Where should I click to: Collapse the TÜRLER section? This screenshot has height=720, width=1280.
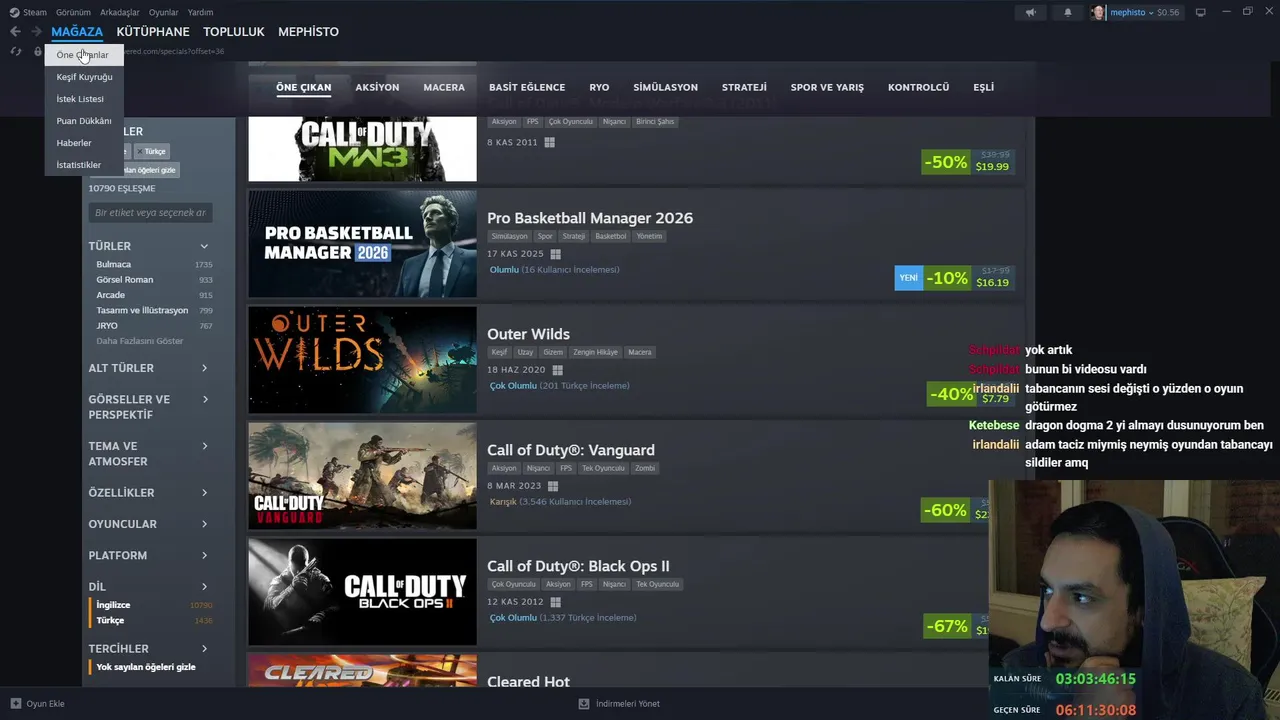204,246
